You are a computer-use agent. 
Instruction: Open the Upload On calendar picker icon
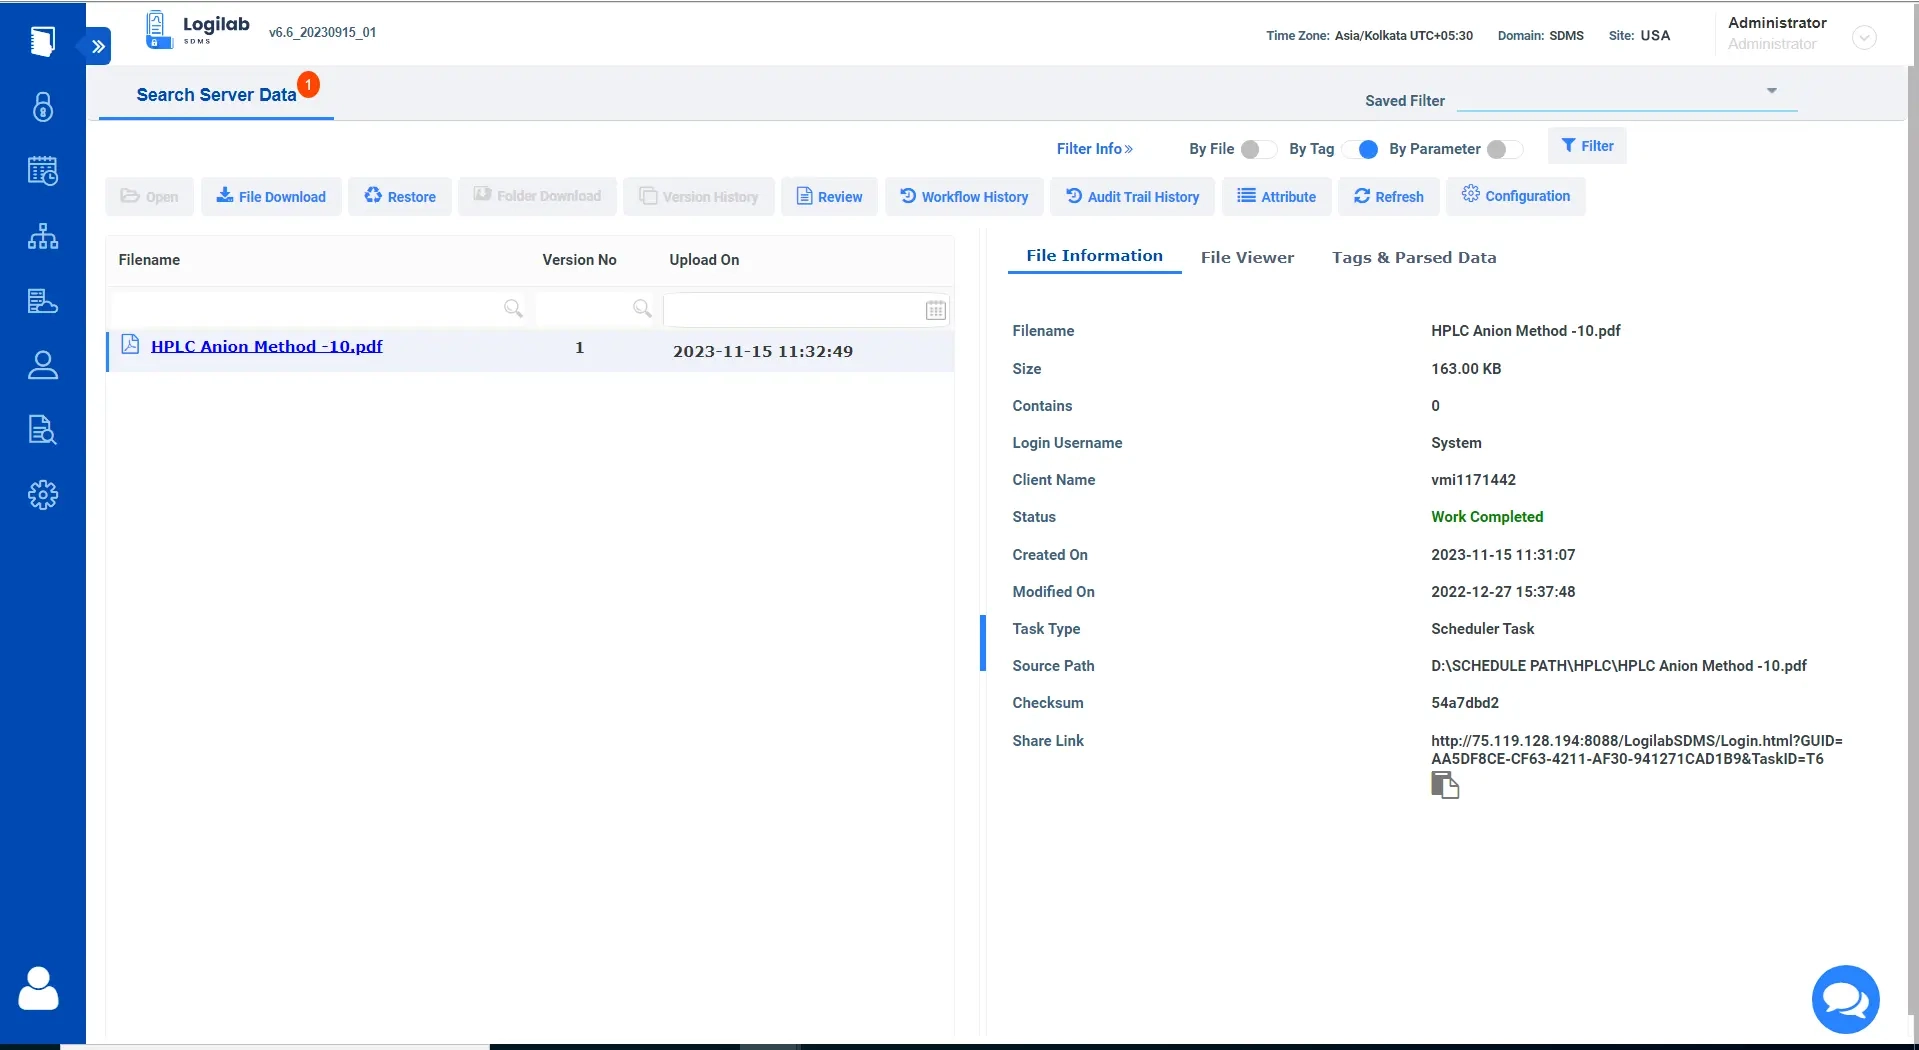point(935,310)
